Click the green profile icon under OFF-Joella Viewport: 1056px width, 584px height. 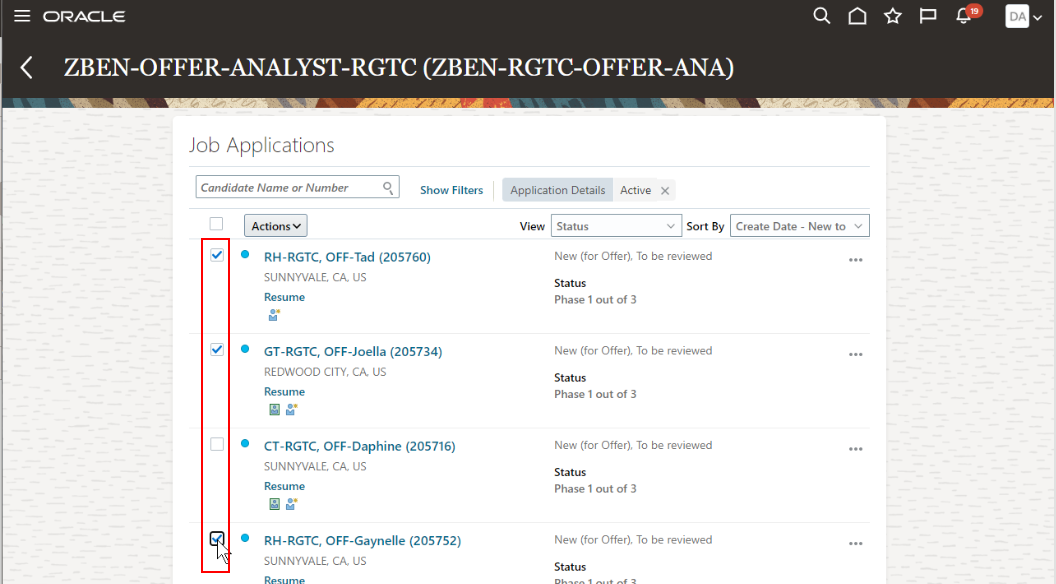[275, 410]
